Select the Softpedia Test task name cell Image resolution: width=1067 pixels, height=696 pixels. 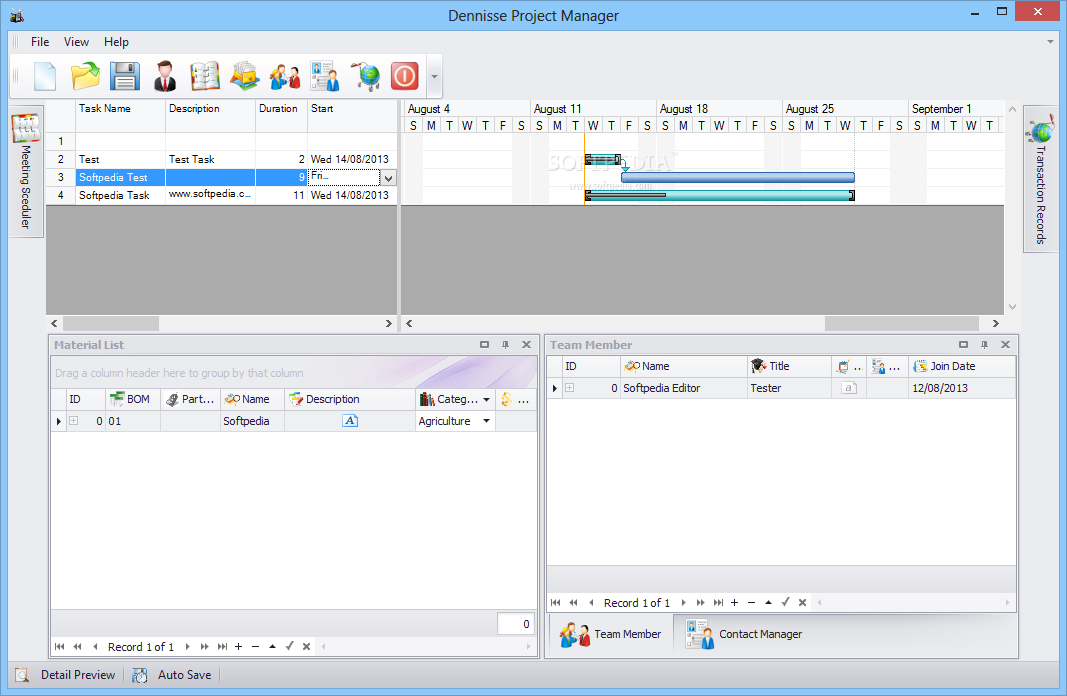(120, 178)
